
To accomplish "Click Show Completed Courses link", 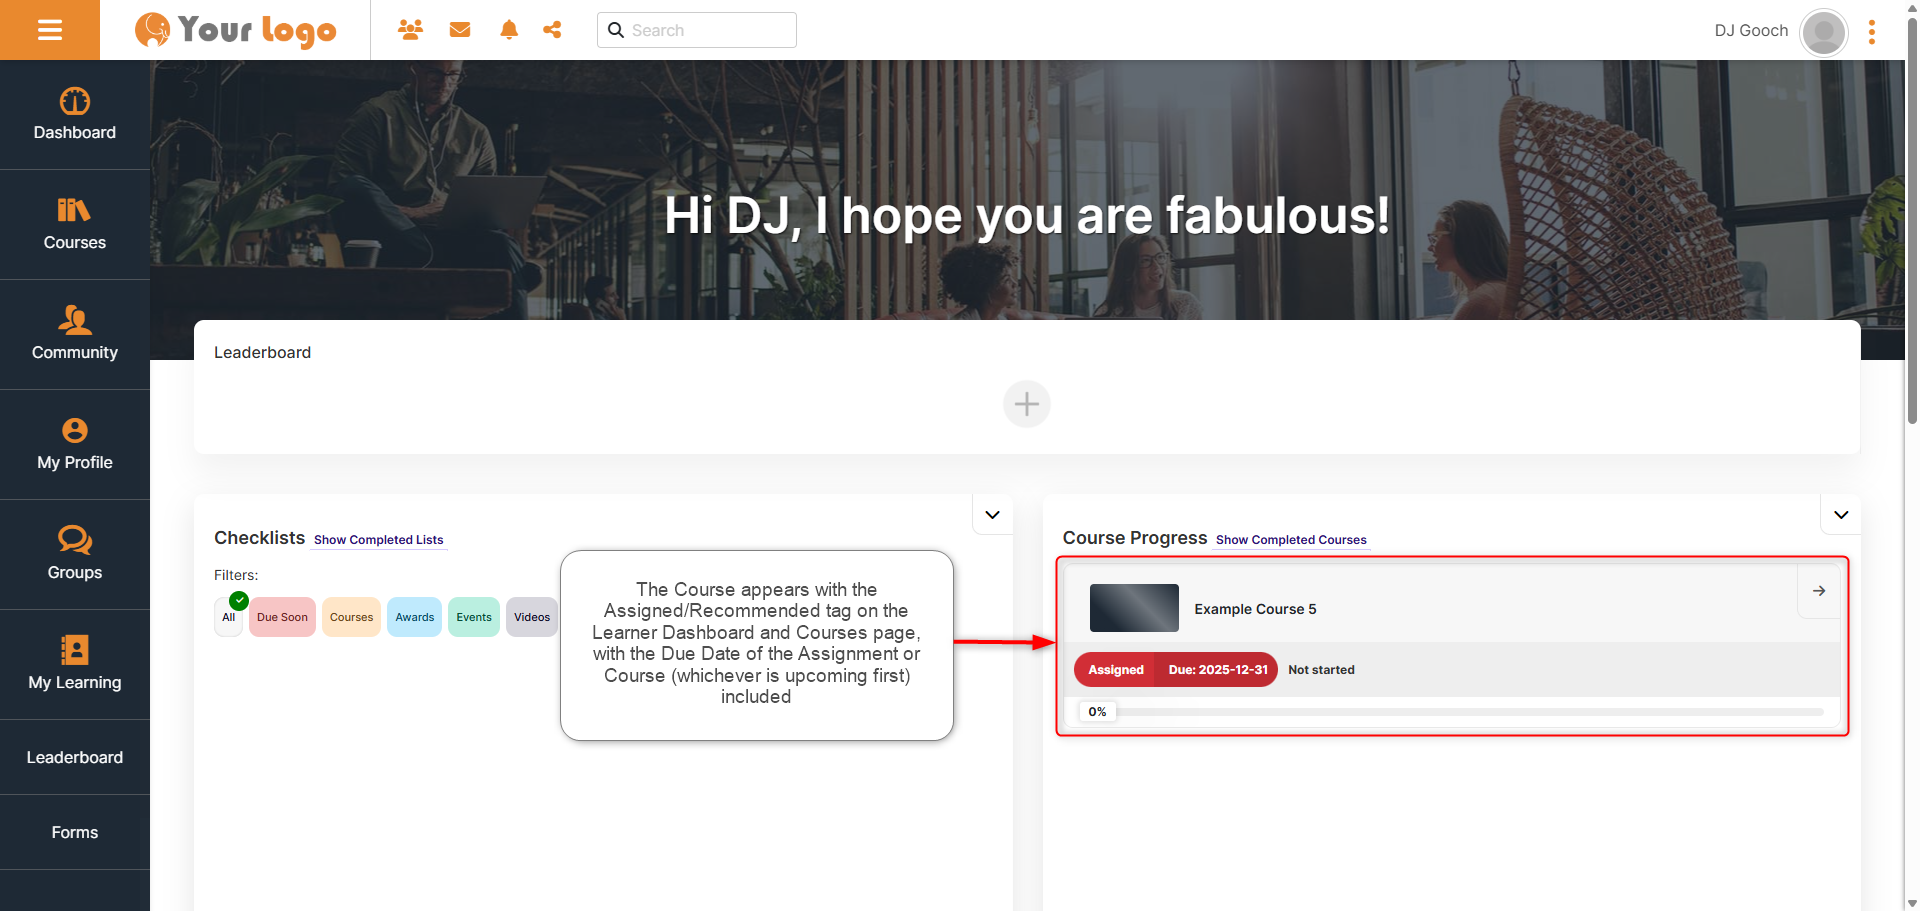I will [x=1290, y=540].
